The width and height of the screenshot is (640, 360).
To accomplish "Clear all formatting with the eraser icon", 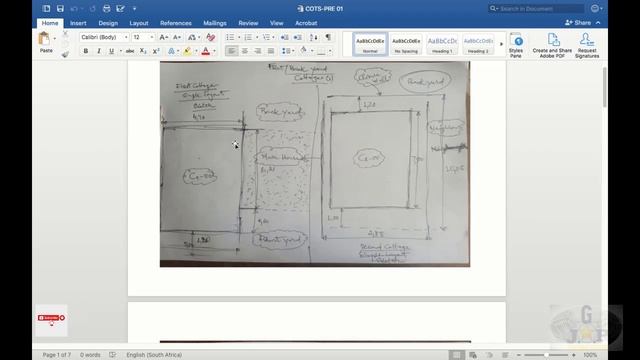I will 211,37.
